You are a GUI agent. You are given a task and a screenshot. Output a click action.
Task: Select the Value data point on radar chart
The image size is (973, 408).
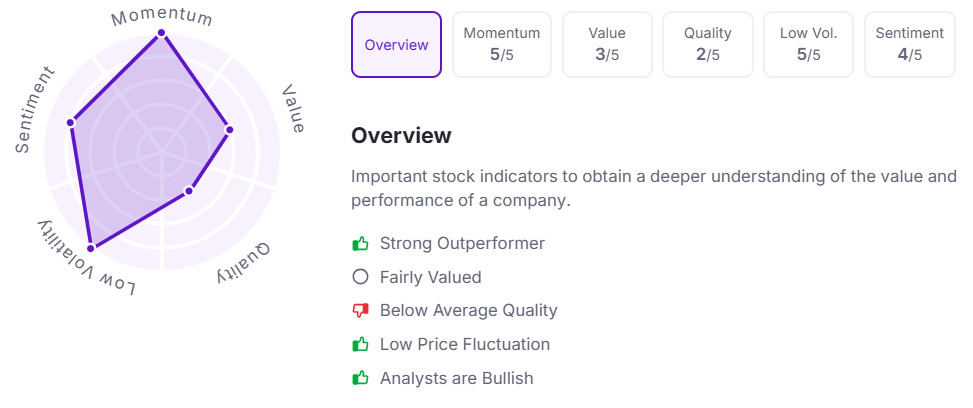(229, 130)
